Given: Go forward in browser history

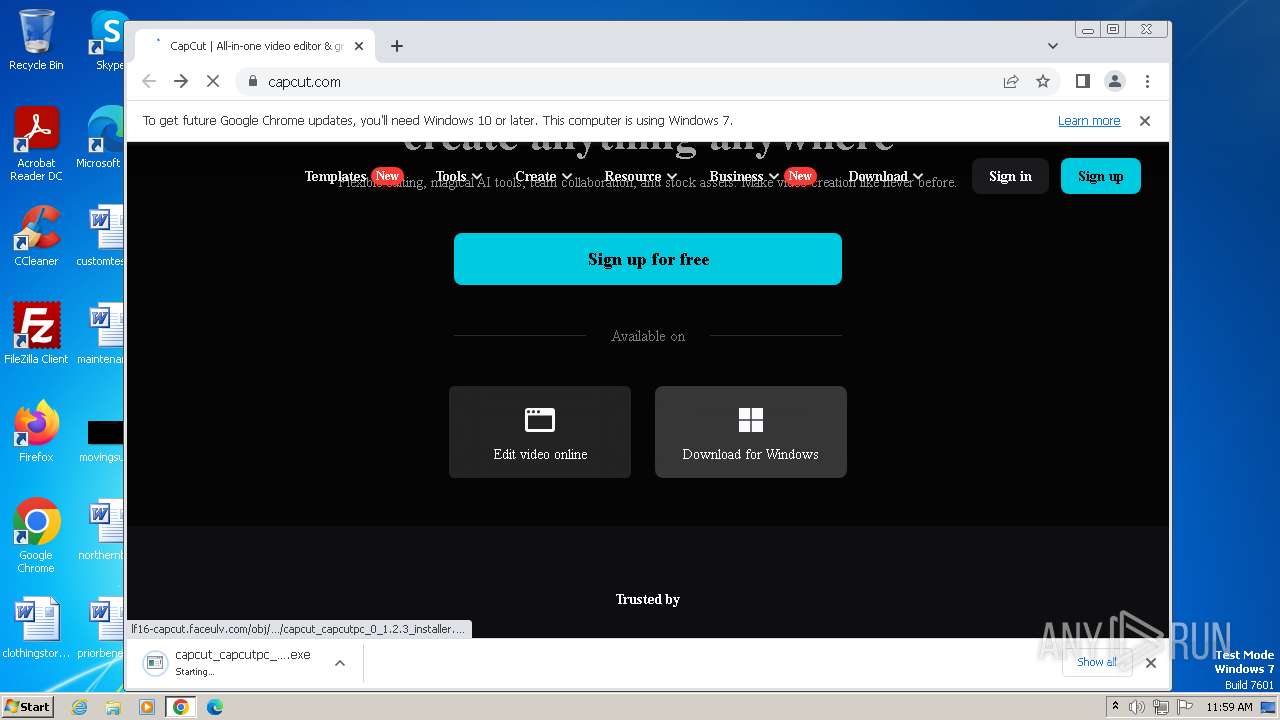Looking at the screenshot, I should pyautogui.click(x=181, y=82).
